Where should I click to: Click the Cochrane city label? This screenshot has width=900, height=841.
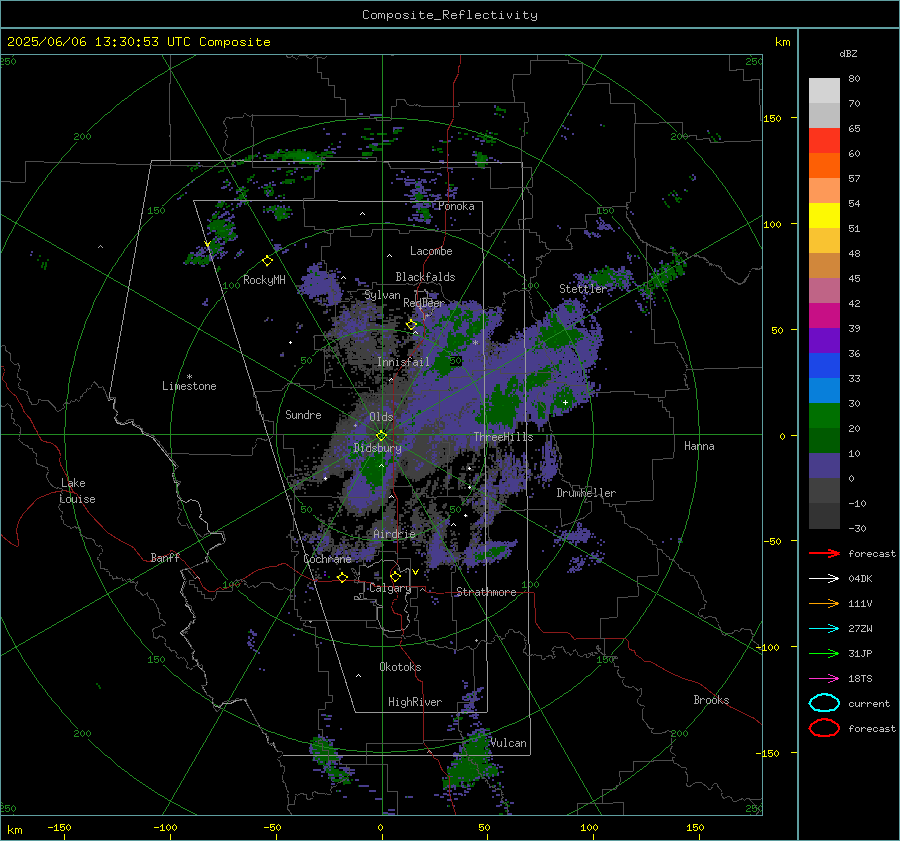pyautogui.click(x=327, y=559)
